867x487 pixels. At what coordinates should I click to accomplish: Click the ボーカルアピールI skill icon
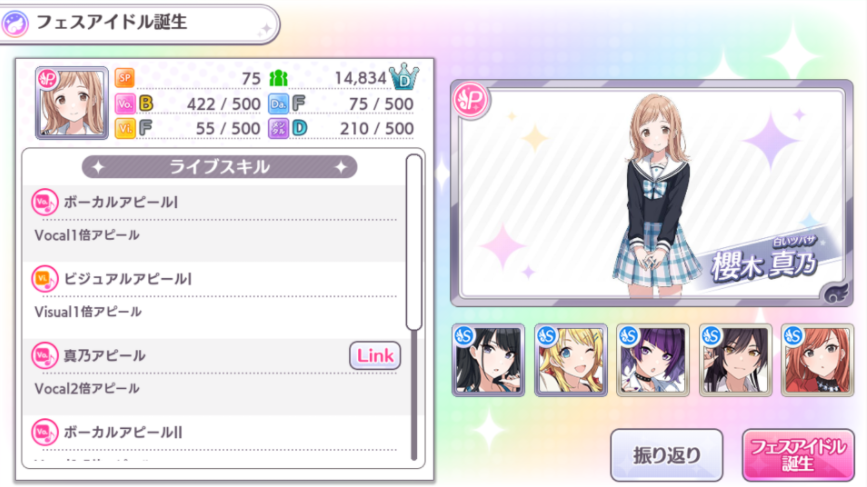(44, 202)
